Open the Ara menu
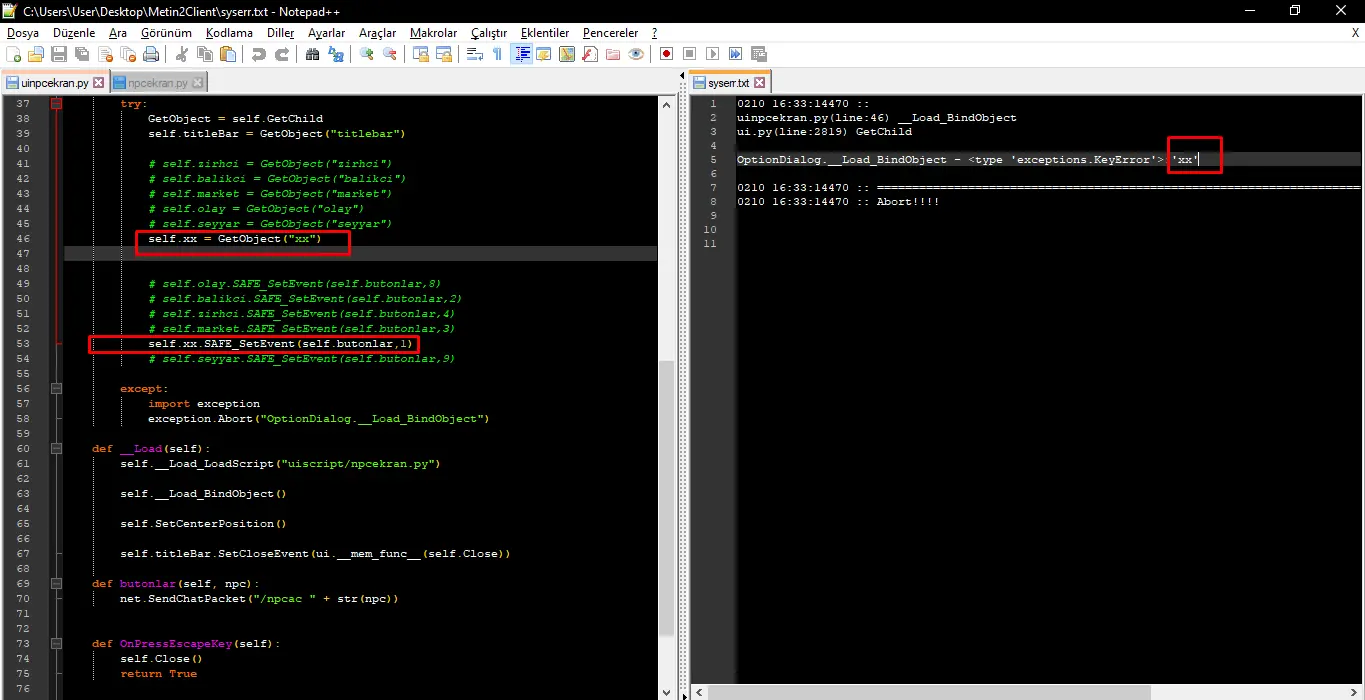1365x700 pixels. 118,33
